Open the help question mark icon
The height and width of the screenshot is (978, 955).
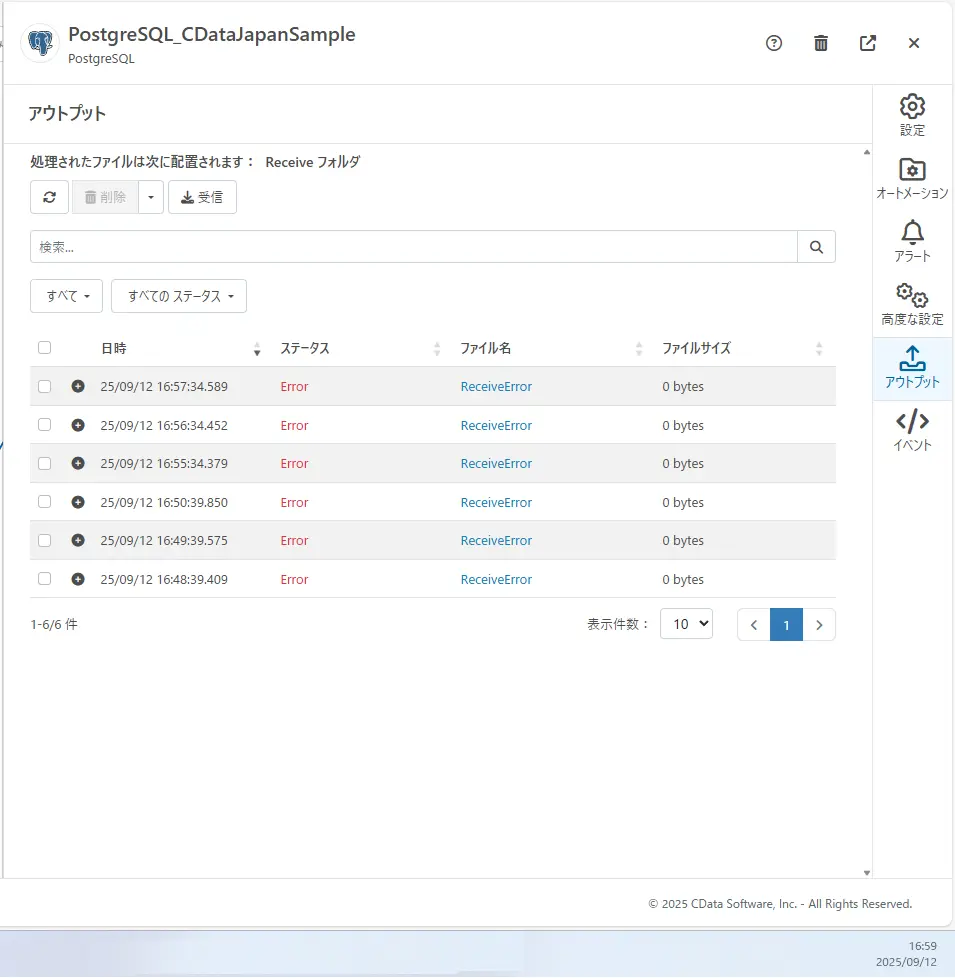773,43
